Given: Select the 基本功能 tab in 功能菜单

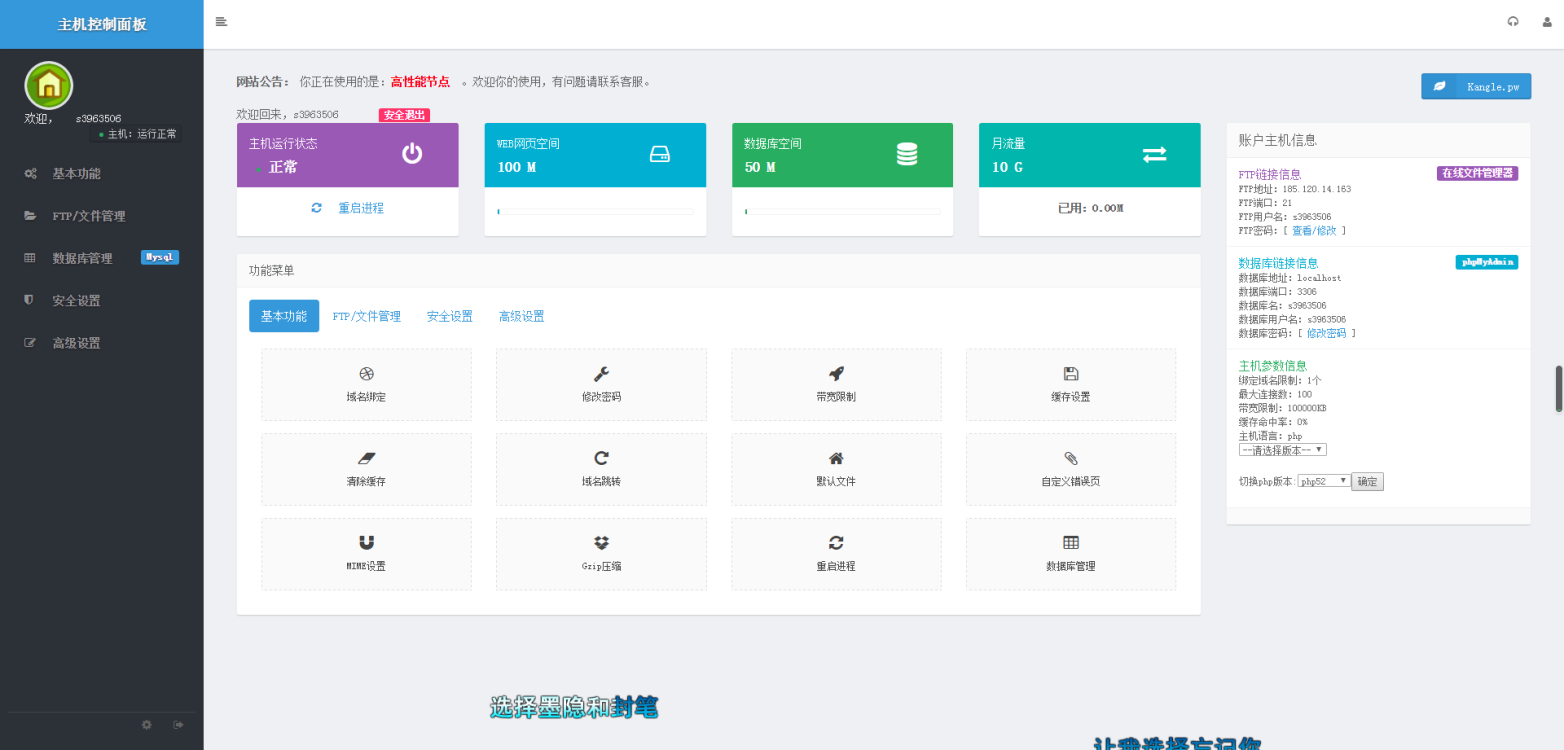Looking at the screenshot, I should point(284,316).
